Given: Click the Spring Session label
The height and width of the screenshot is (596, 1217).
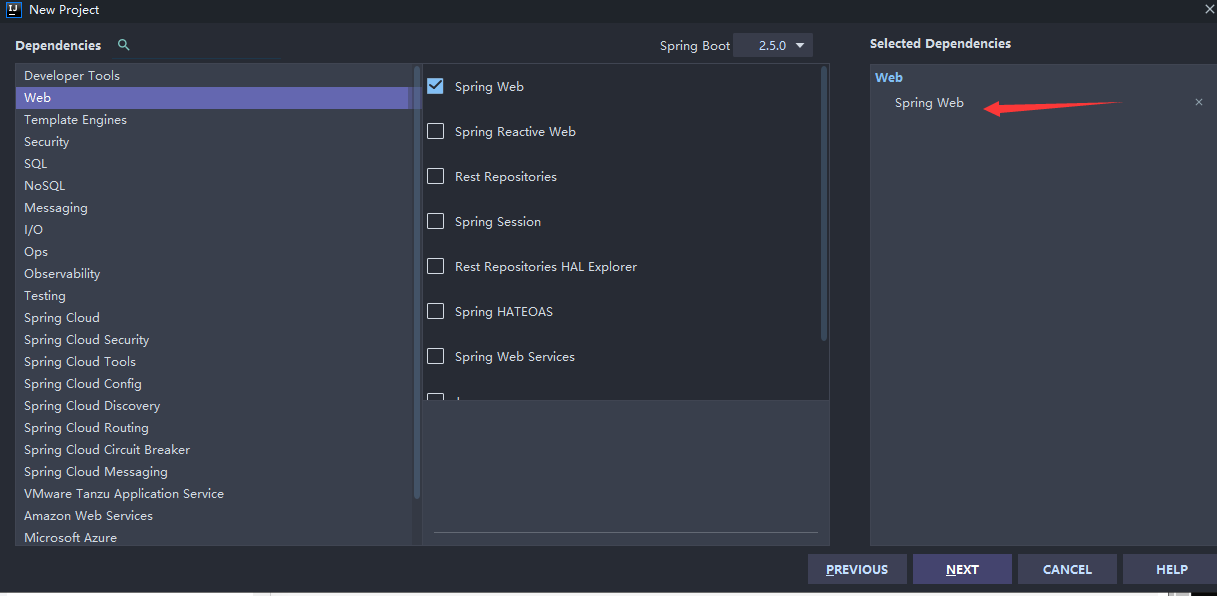Looking at the screenshot, I should (x=498, y=222).
